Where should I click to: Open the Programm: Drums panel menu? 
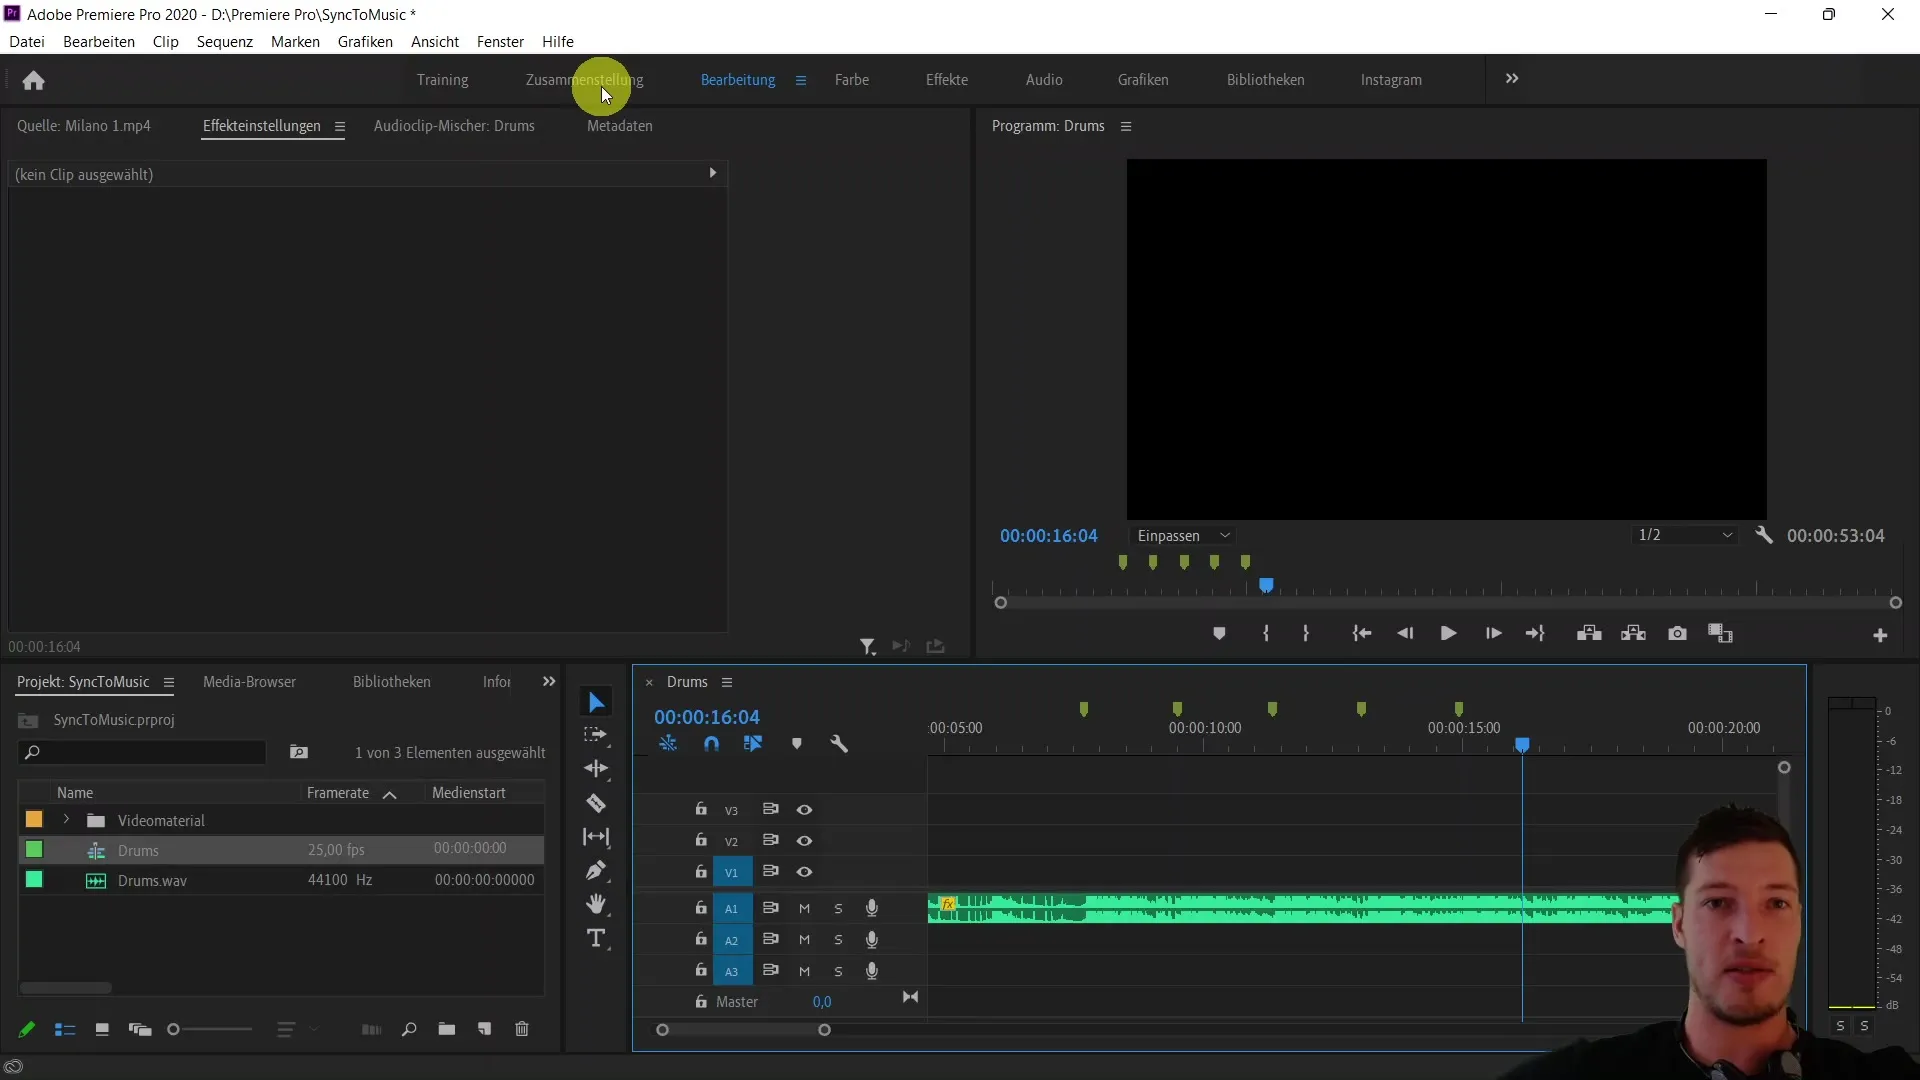tap(1126, 127)
